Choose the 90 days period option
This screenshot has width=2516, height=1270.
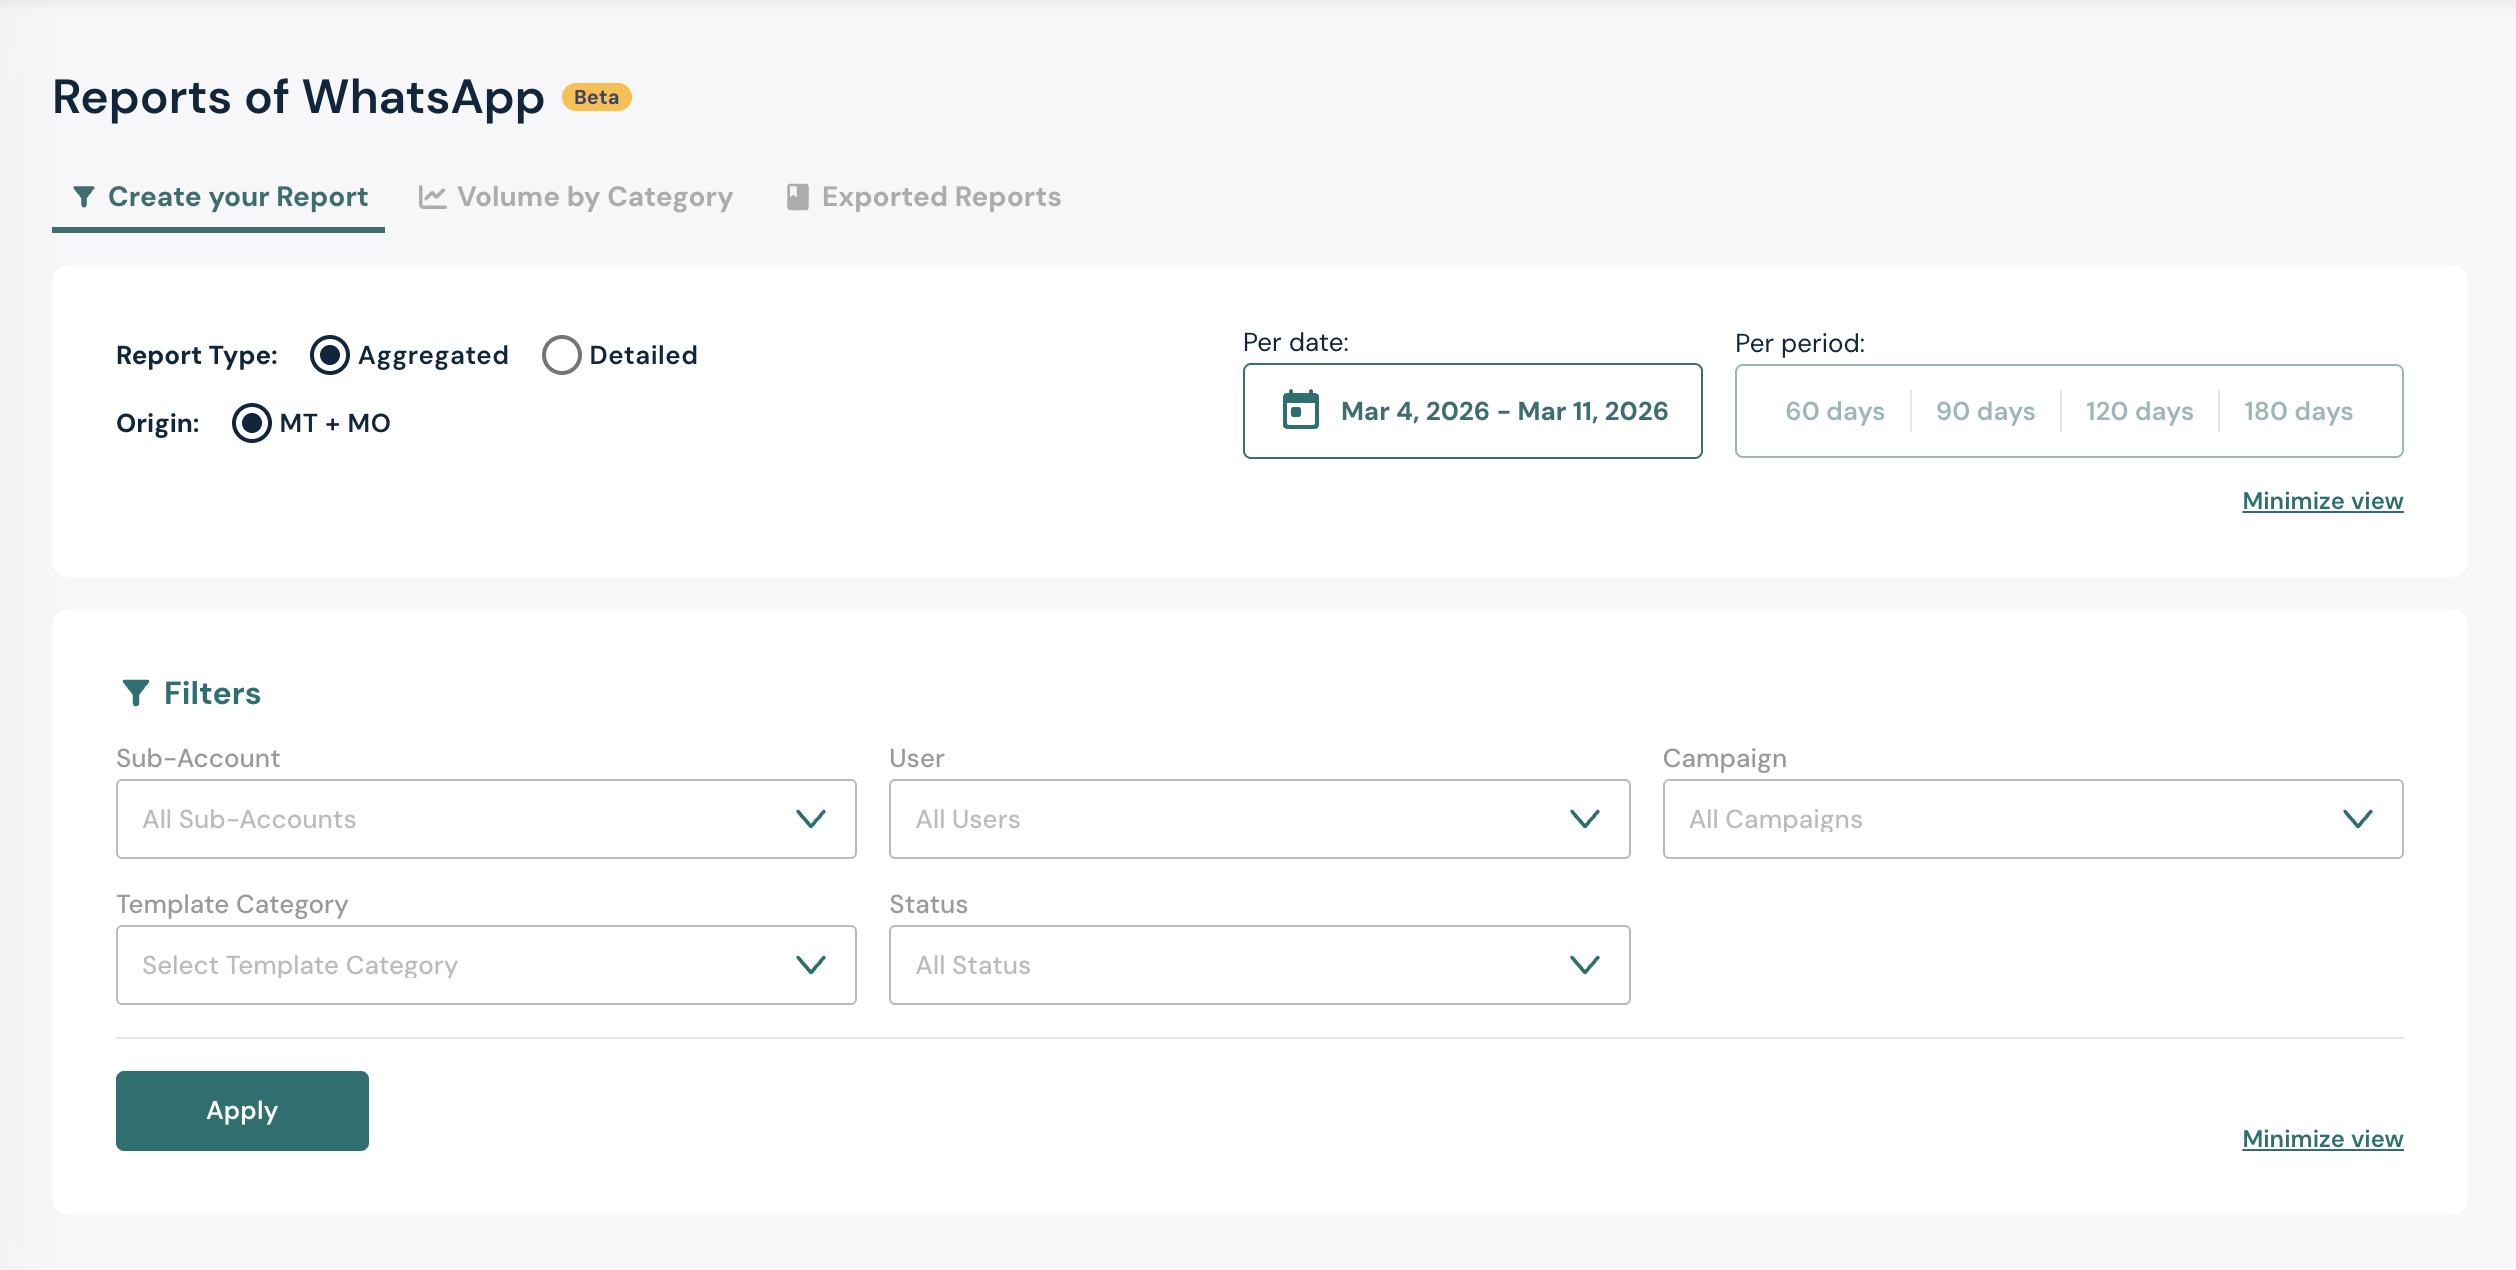pyautogui.click(x=1985, y=411)
